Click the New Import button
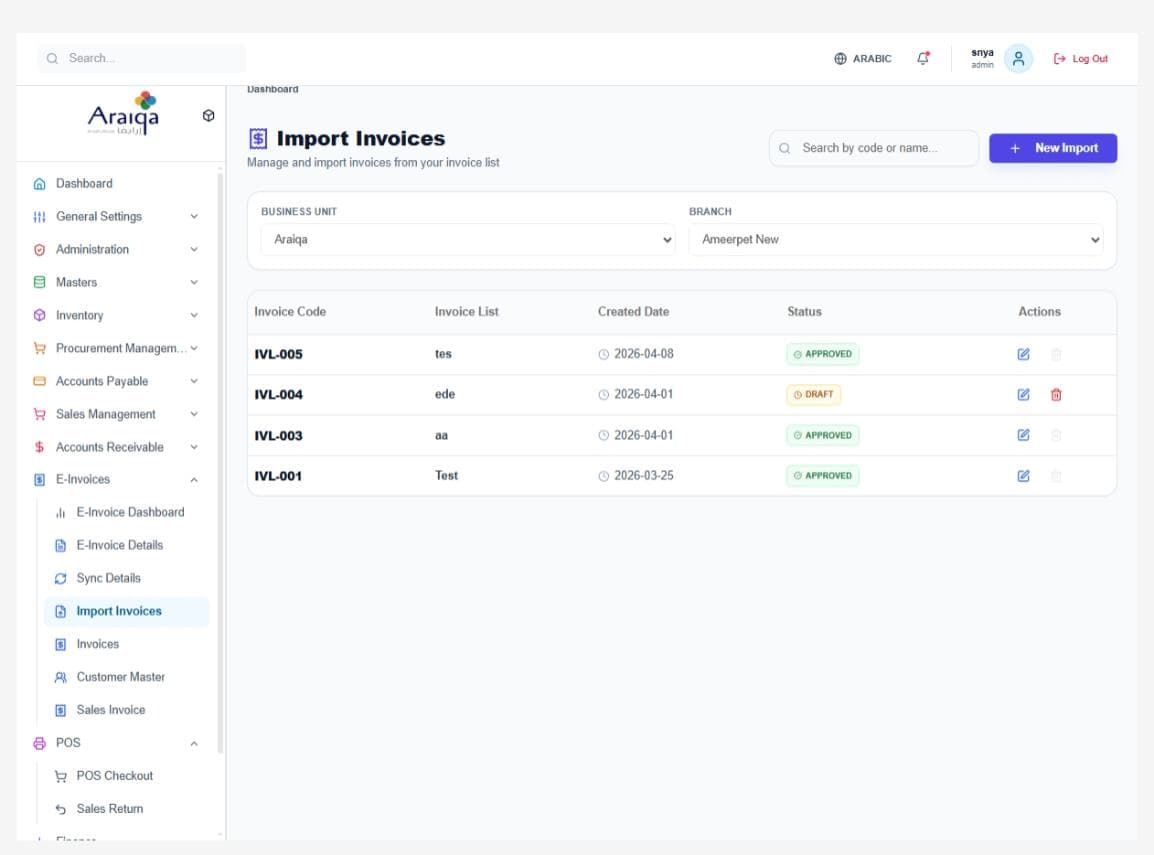 (1052, 148)
